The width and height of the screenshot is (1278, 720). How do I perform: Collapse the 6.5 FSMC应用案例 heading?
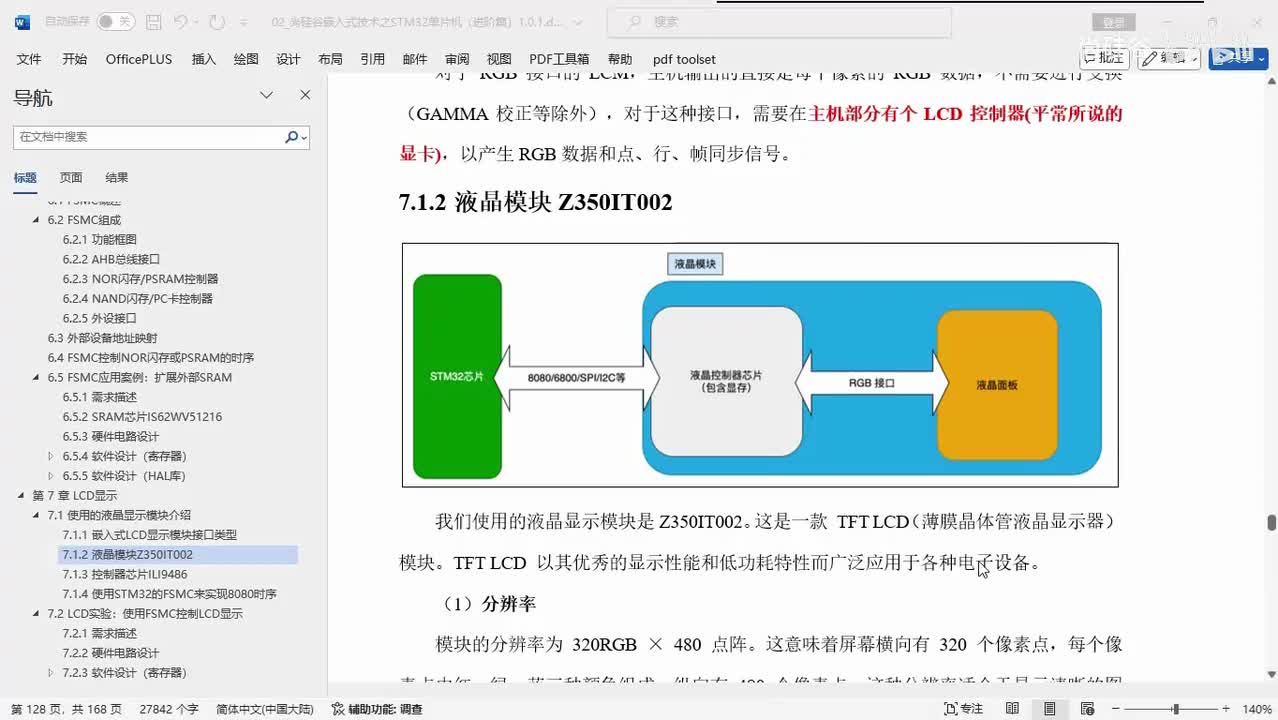(37, 378)
